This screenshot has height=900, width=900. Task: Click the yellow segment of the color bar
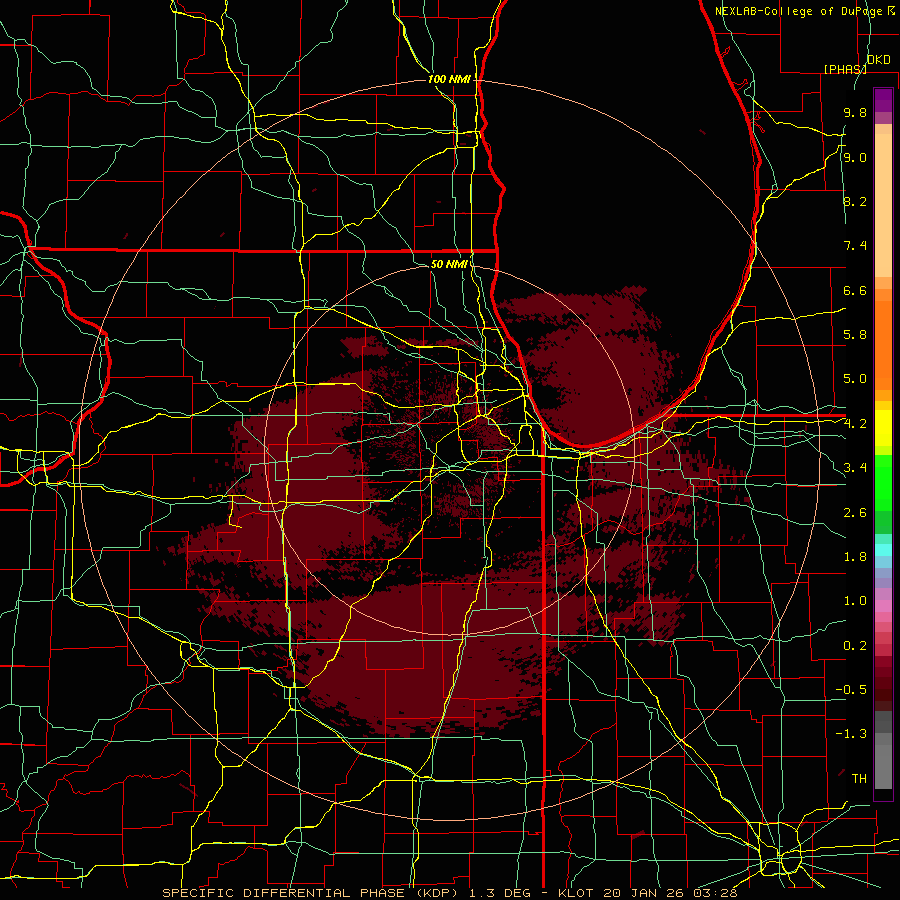[x=883, y=428]
